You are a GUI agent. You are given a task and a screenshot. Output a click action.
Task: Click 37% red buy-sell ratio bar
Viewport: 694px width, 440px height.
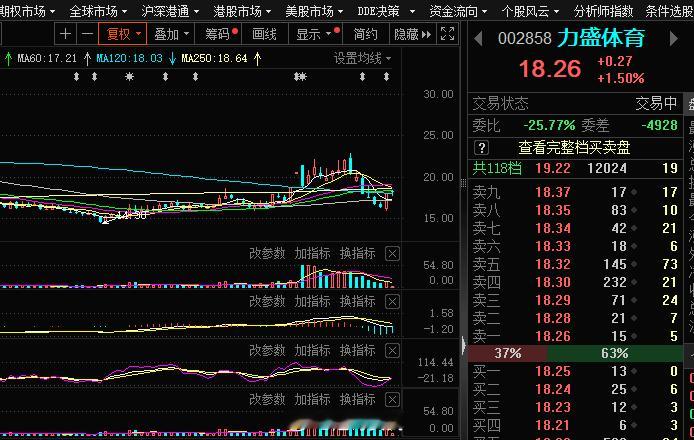pyautogui.click(x=508, y=353)
